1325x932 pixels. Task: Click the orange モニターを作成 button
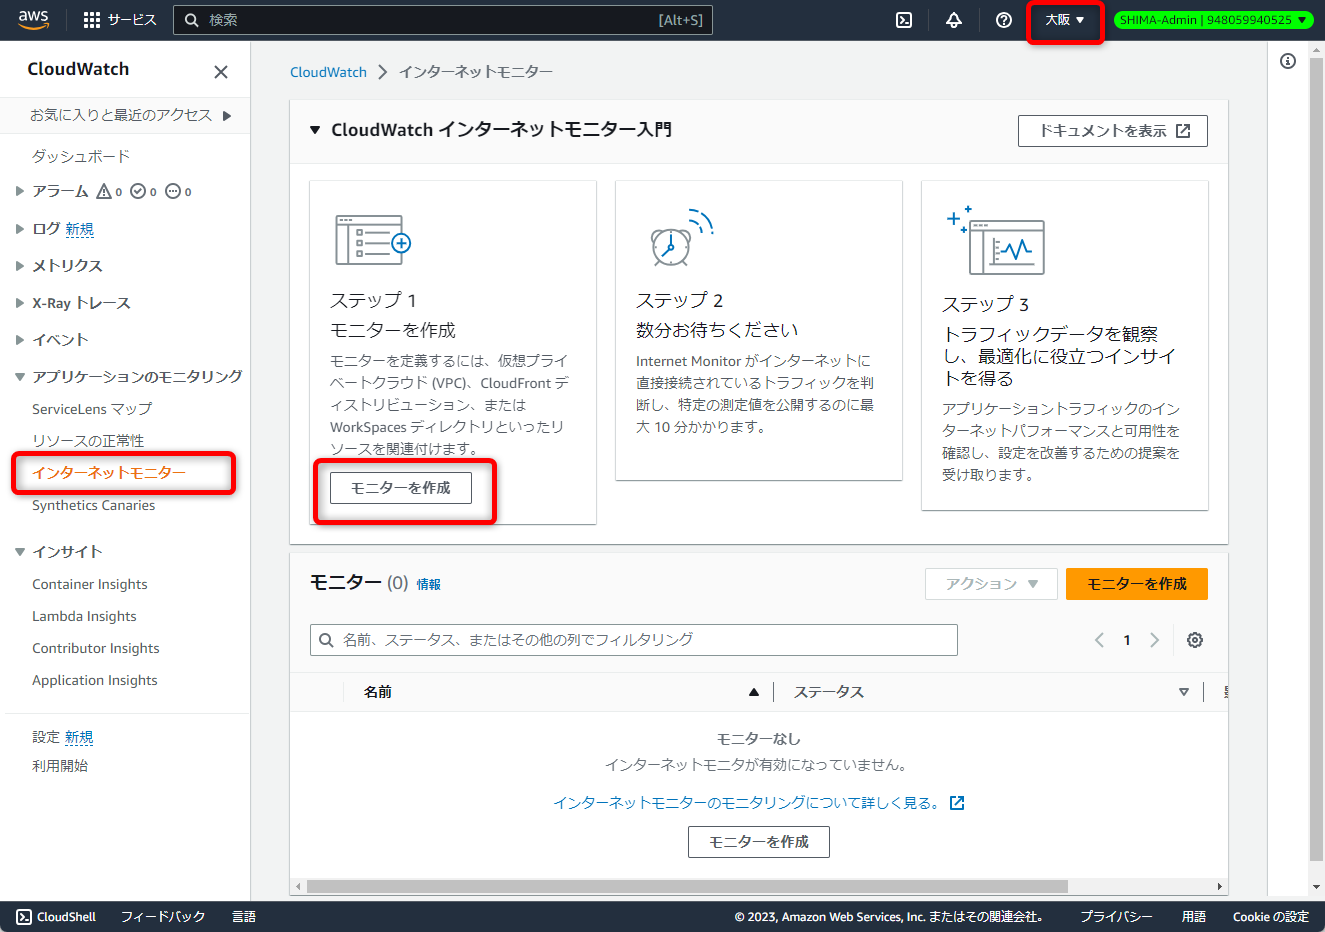point(1137,584)
